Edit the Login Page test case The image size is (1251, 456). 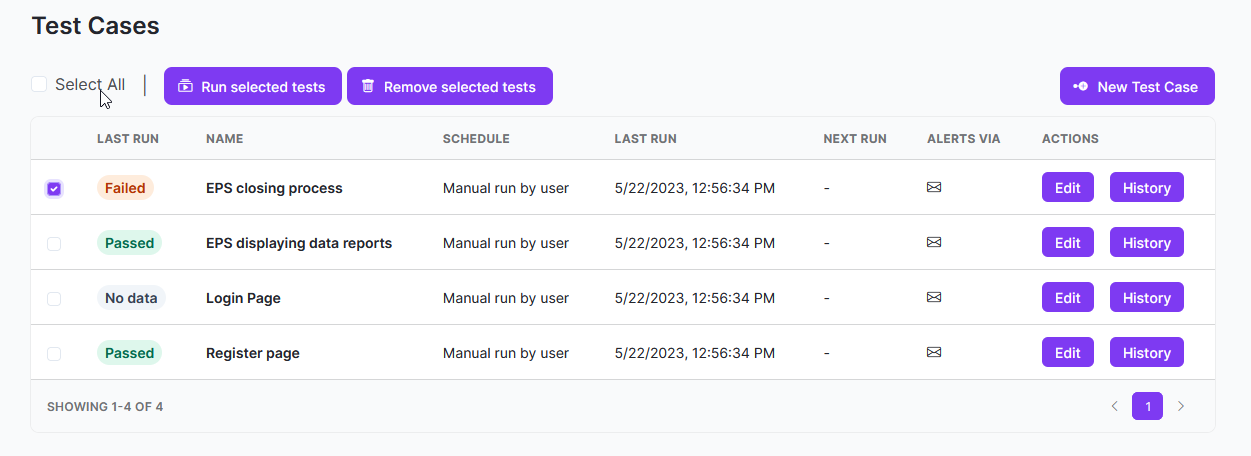pos(1067,298)
